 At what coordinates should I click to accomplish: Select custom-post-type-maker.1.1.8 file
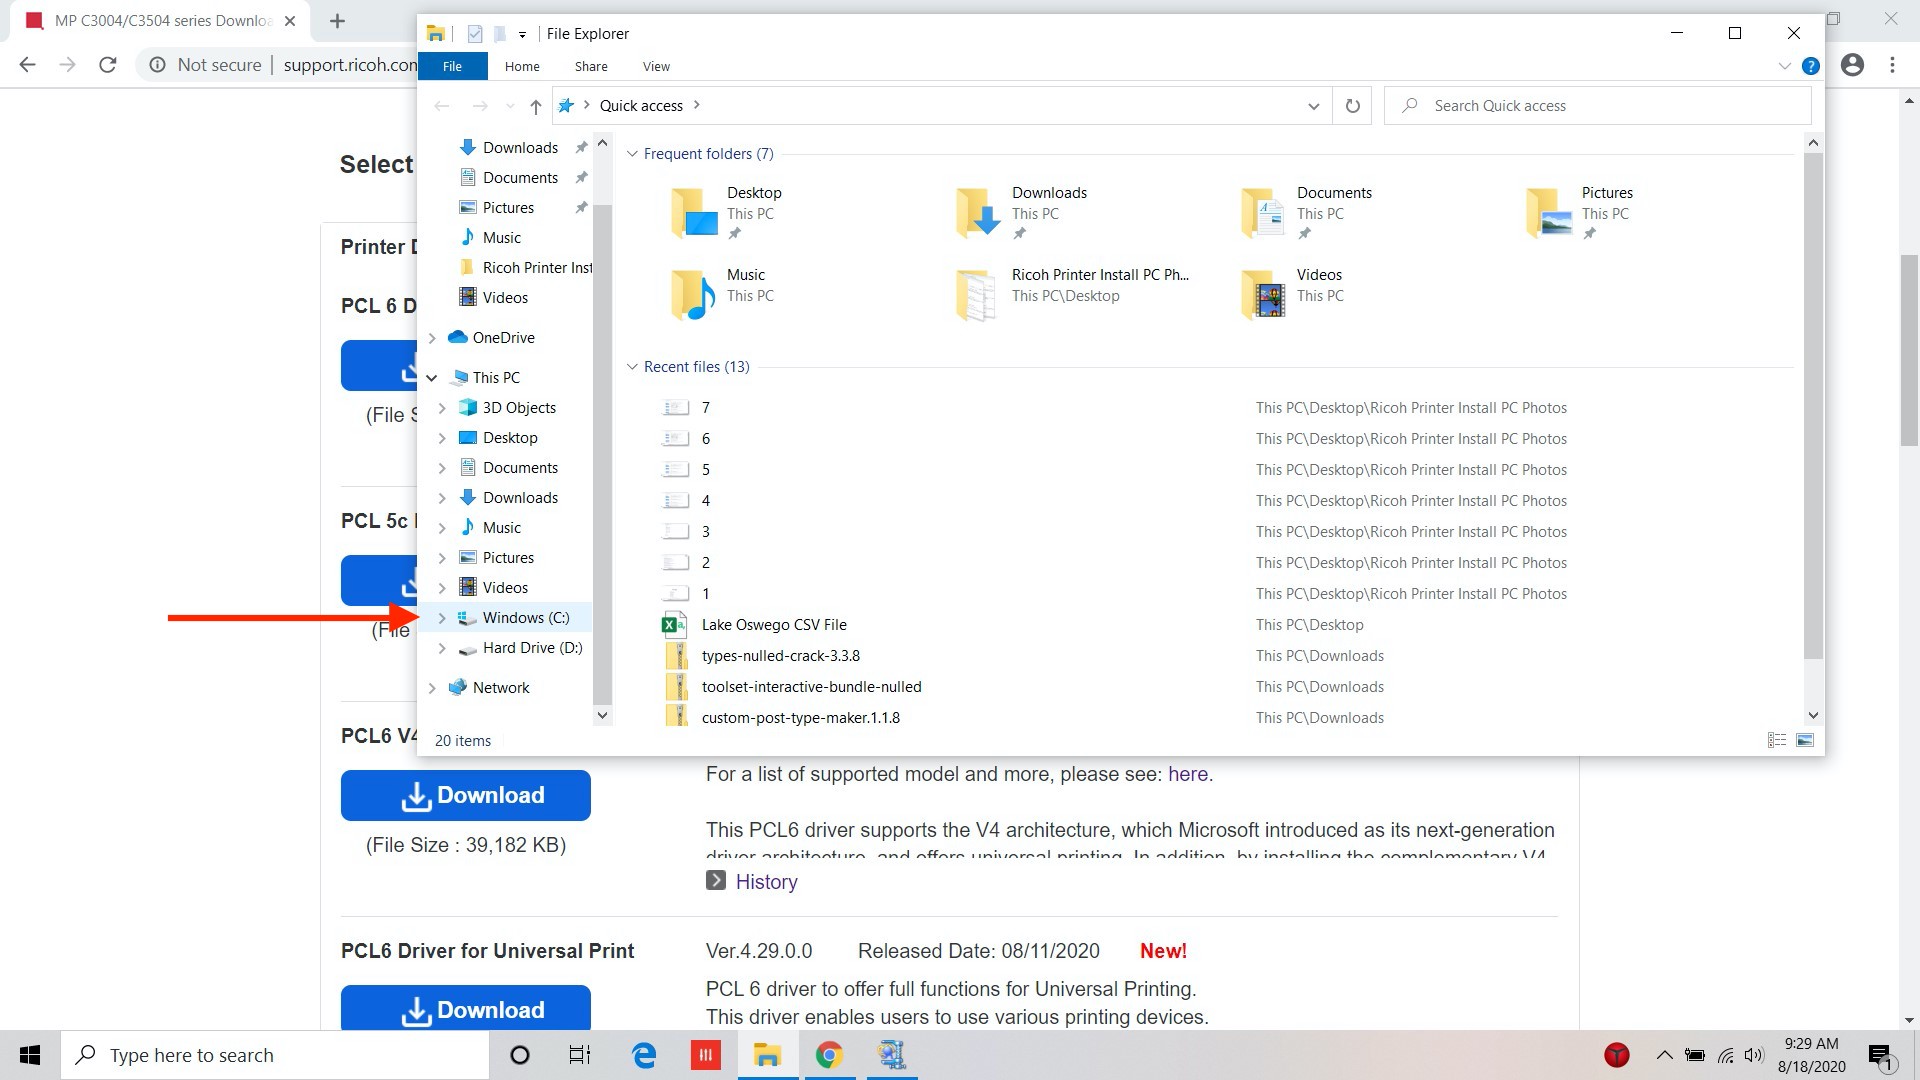(800, 718)
